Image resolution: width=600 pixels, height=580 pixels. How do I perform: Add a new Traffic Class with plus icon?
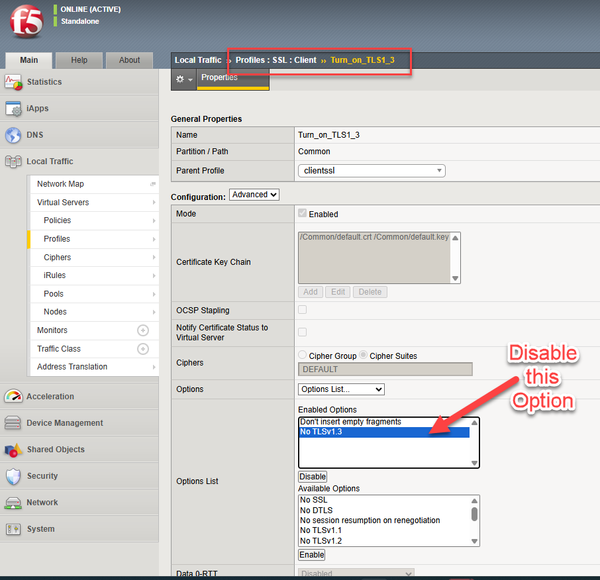click(143, 349)
